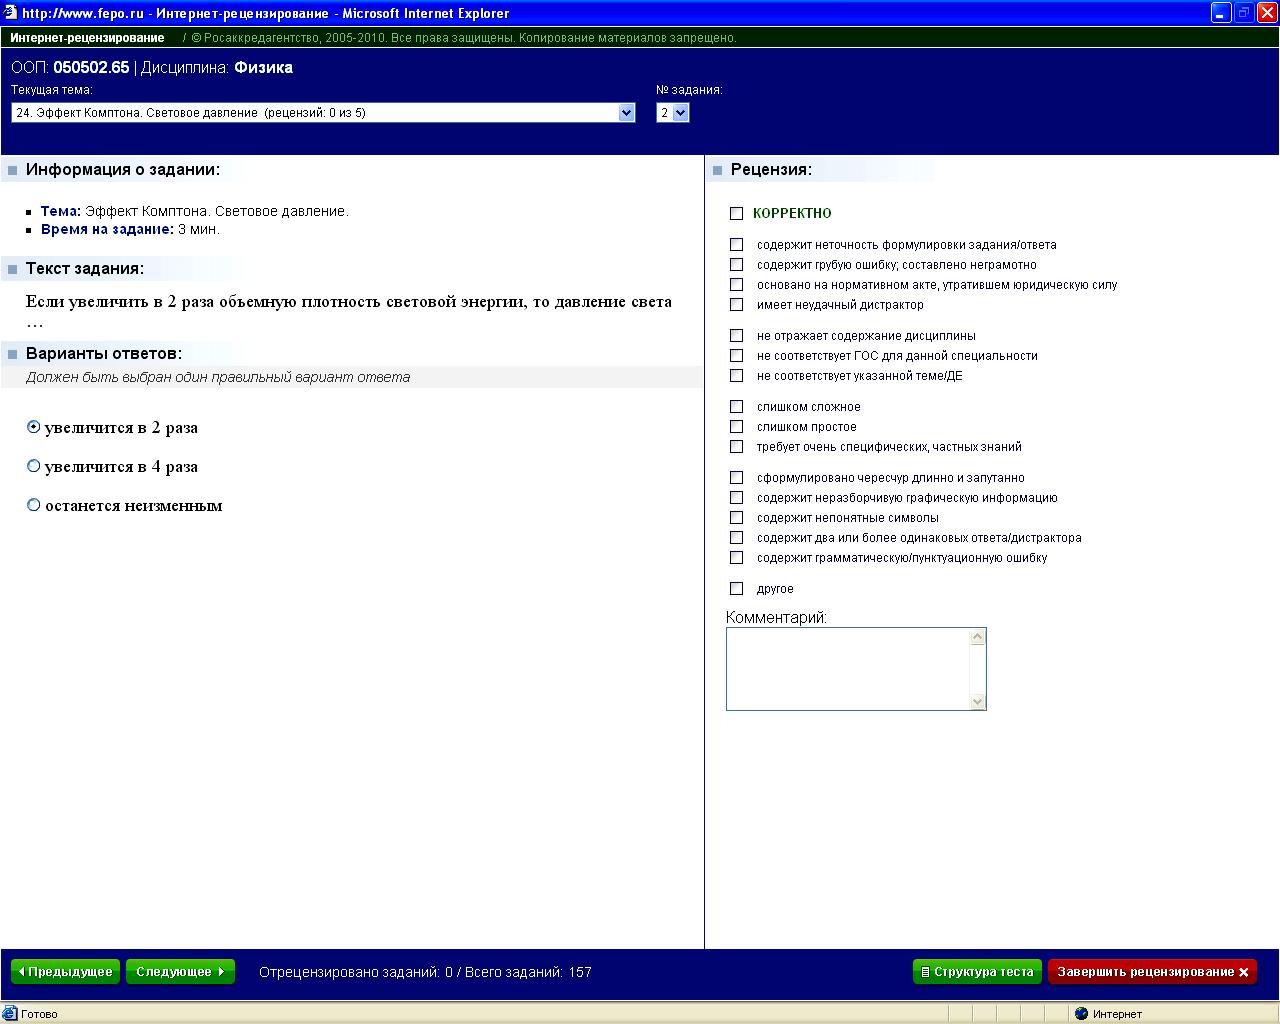Click comment box scroll-down arrow
The width and height of the screenshot is (1280, 1024).
tap(978, 702)
